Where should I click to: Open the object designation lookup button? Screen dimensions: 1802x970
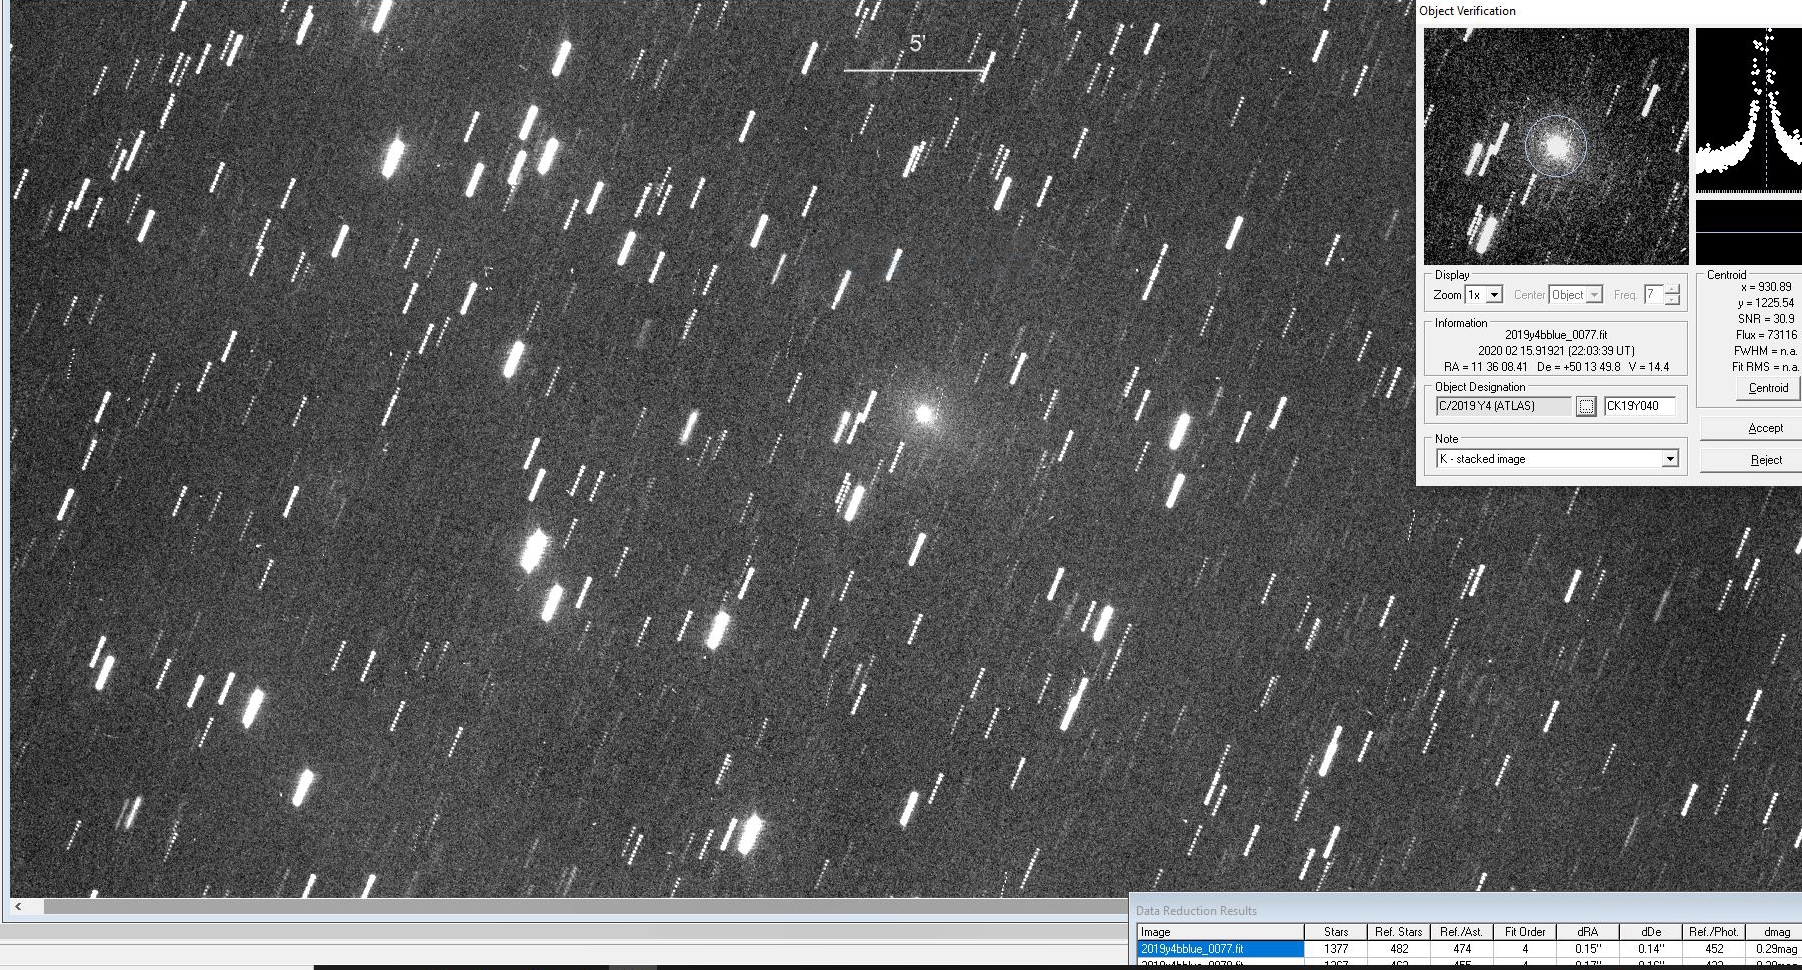click(1586, 406)
